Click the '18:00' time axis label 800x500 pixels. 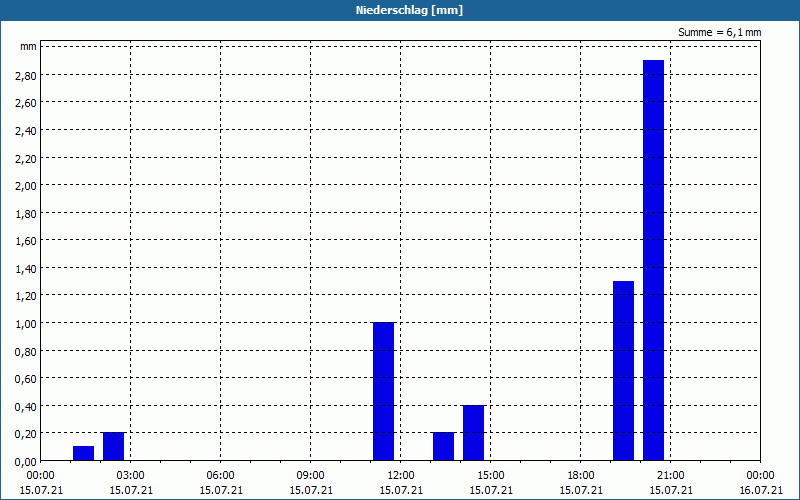(x=581, y=476)
